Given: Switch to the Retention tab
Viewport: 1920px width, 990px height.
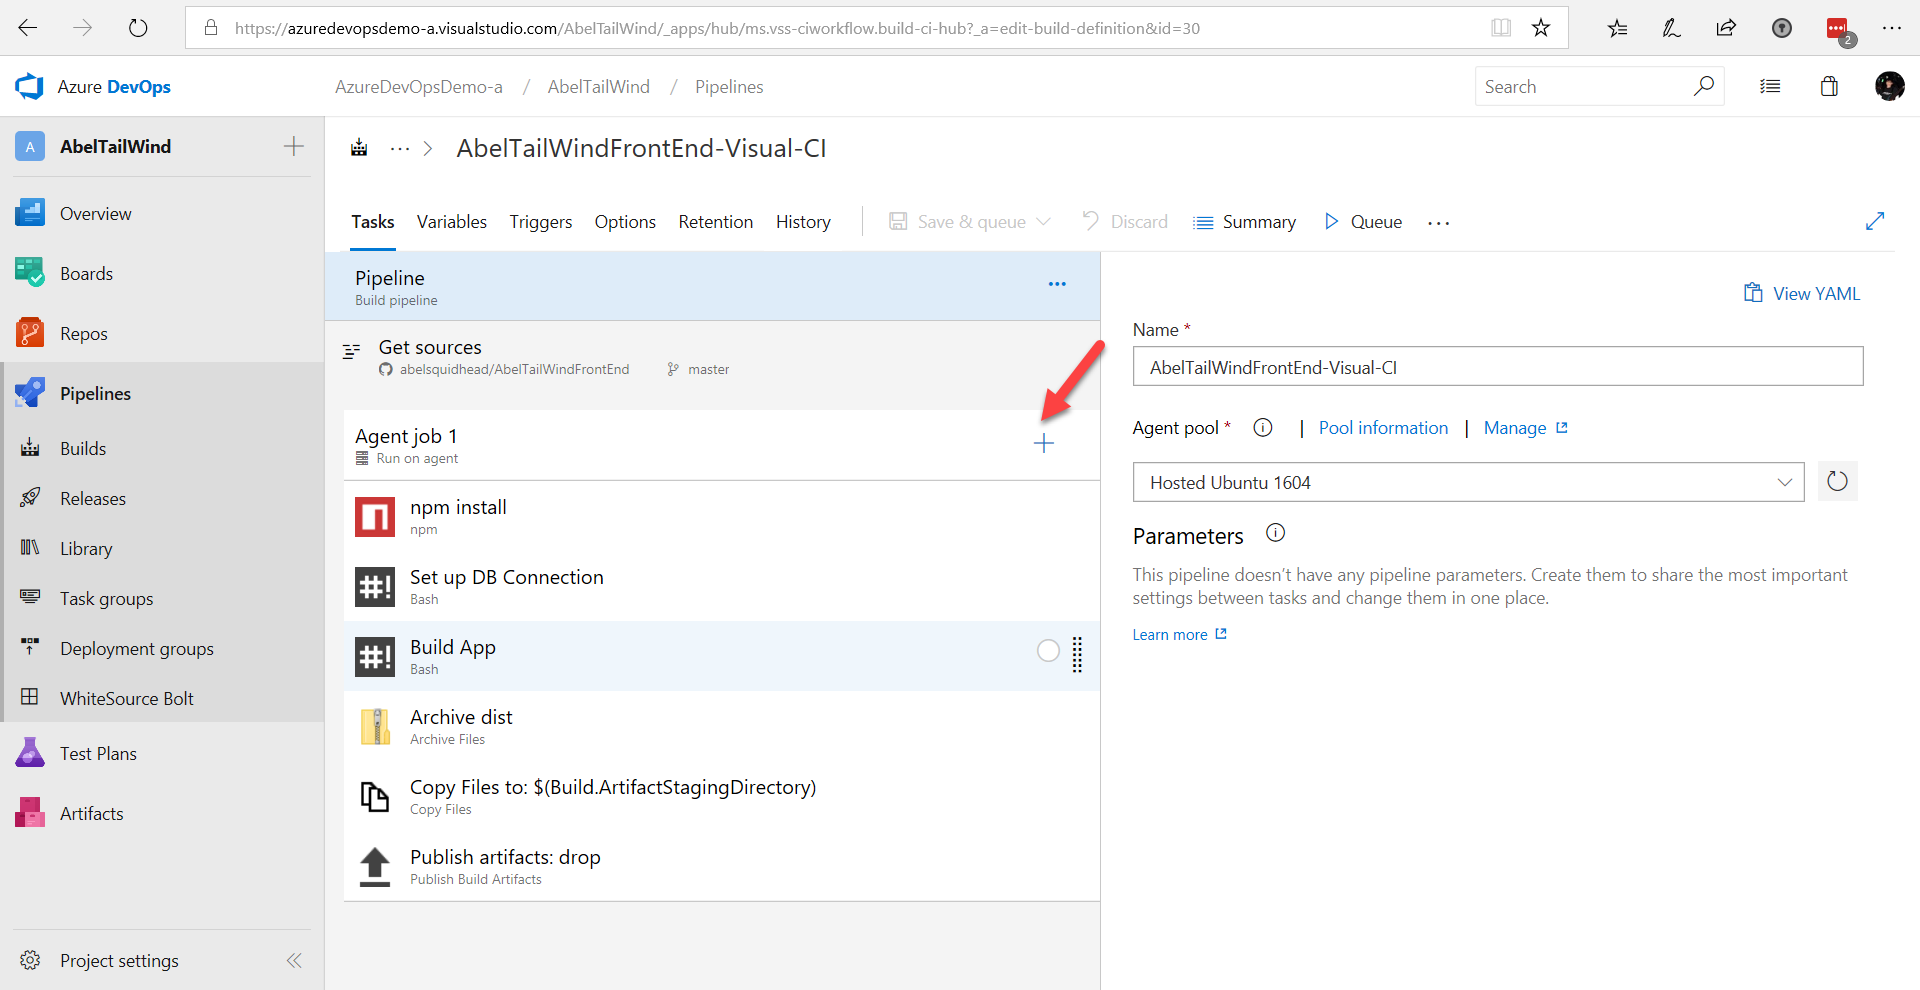Looking at the screenshot, I should click(716, 222).
